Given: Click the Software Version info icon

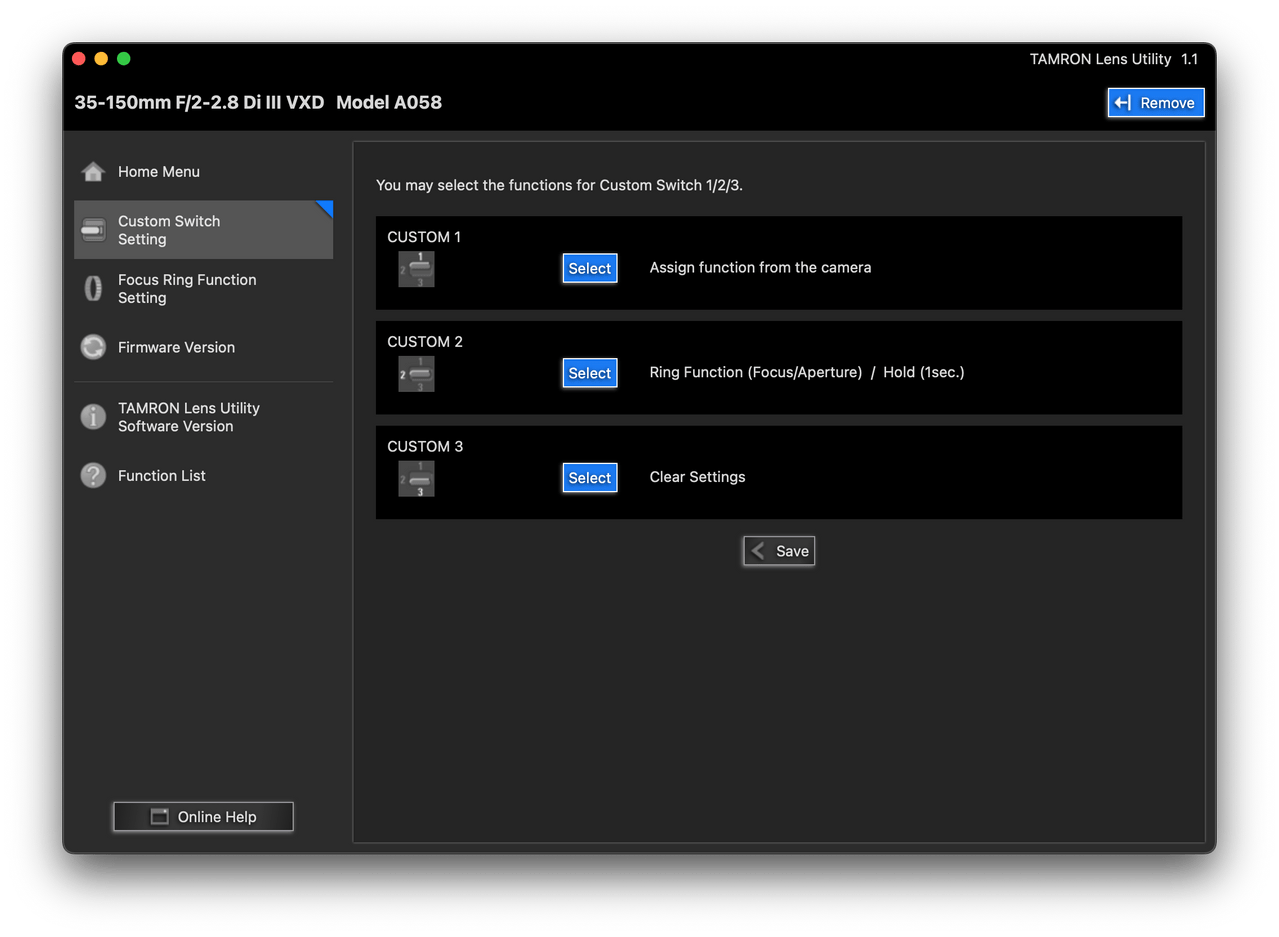Looking at the screenshot, I should (93, 417).
